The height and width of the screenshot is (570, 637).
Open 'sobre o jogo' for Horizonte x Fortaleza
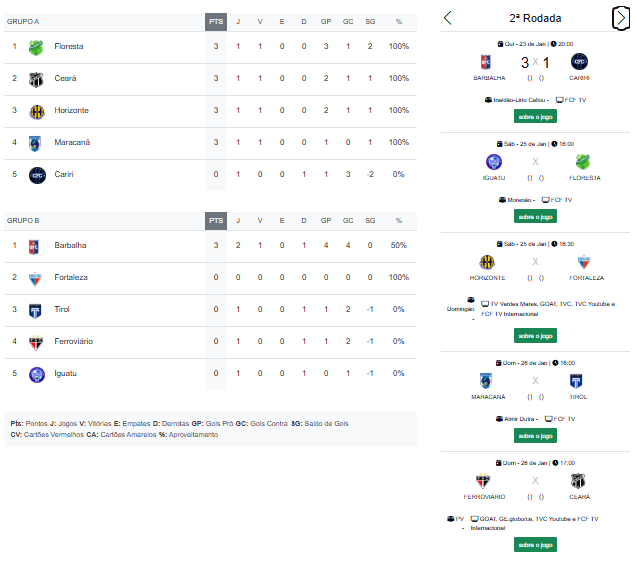[535, 336]
